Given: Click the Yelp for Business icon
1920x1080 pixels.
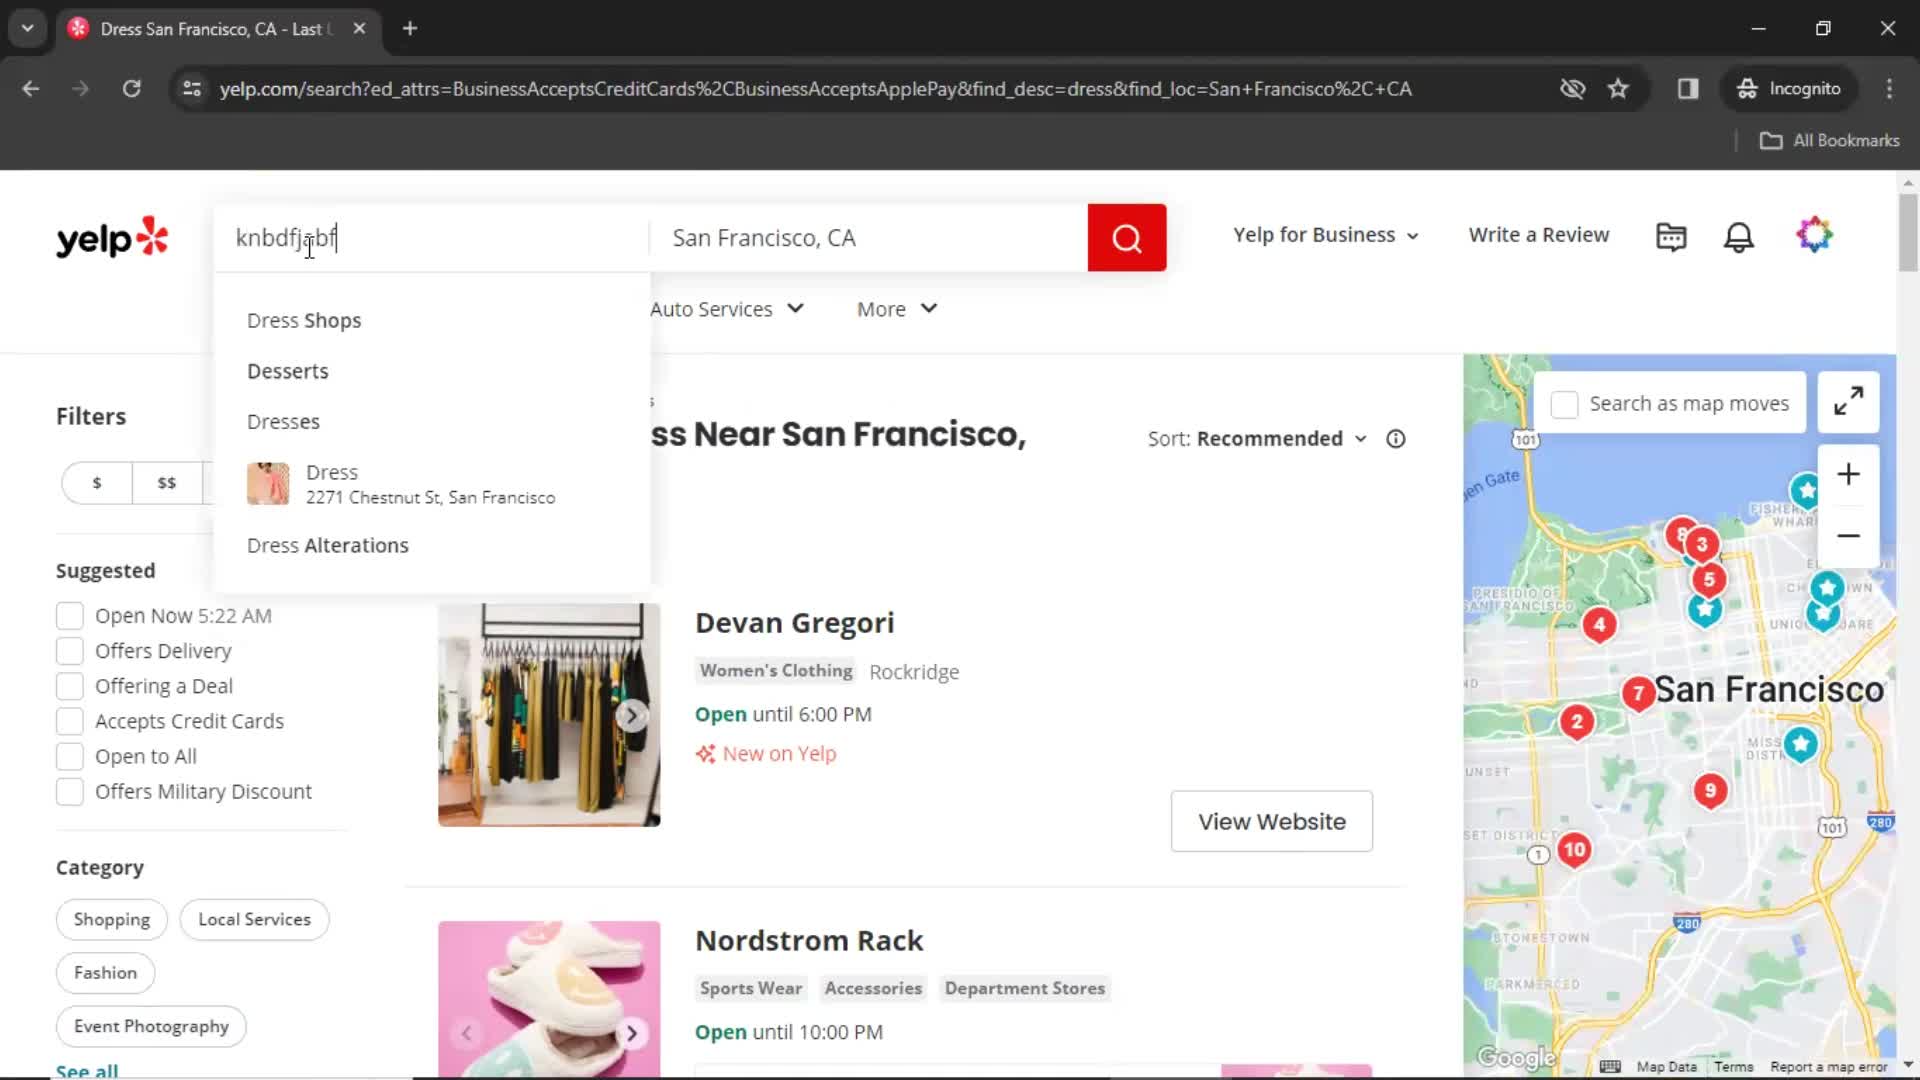Looking at the screenshot, I should tap(1324, 235).
